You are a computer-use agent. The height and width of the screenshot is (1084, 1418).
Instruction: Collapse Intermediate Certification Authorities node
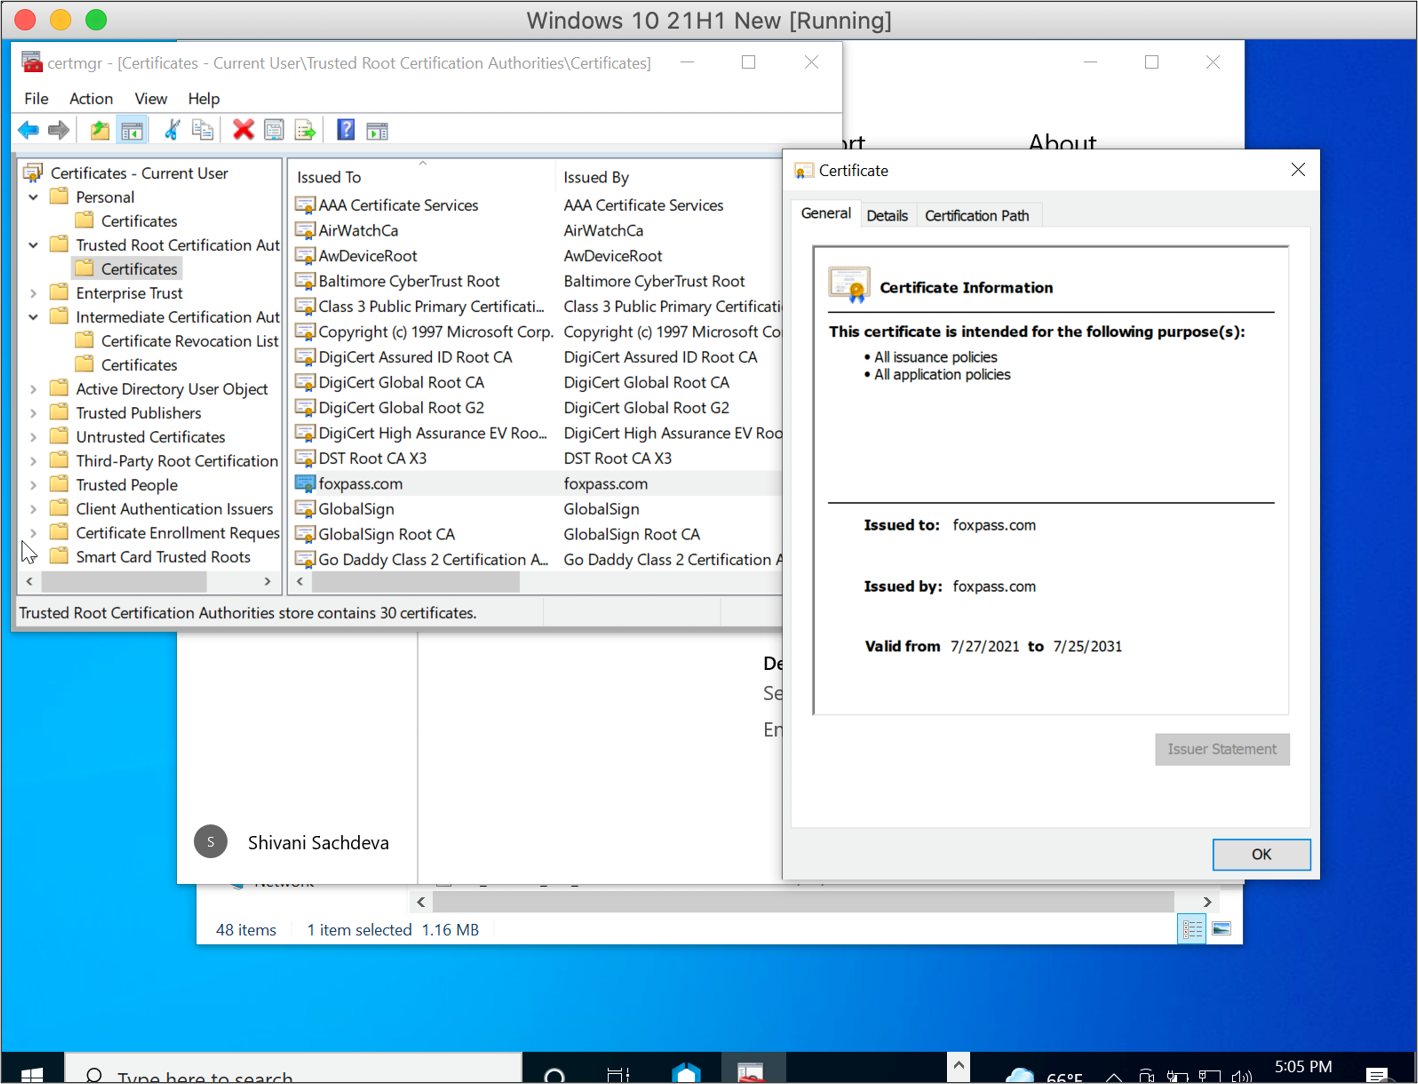(33, 317)
